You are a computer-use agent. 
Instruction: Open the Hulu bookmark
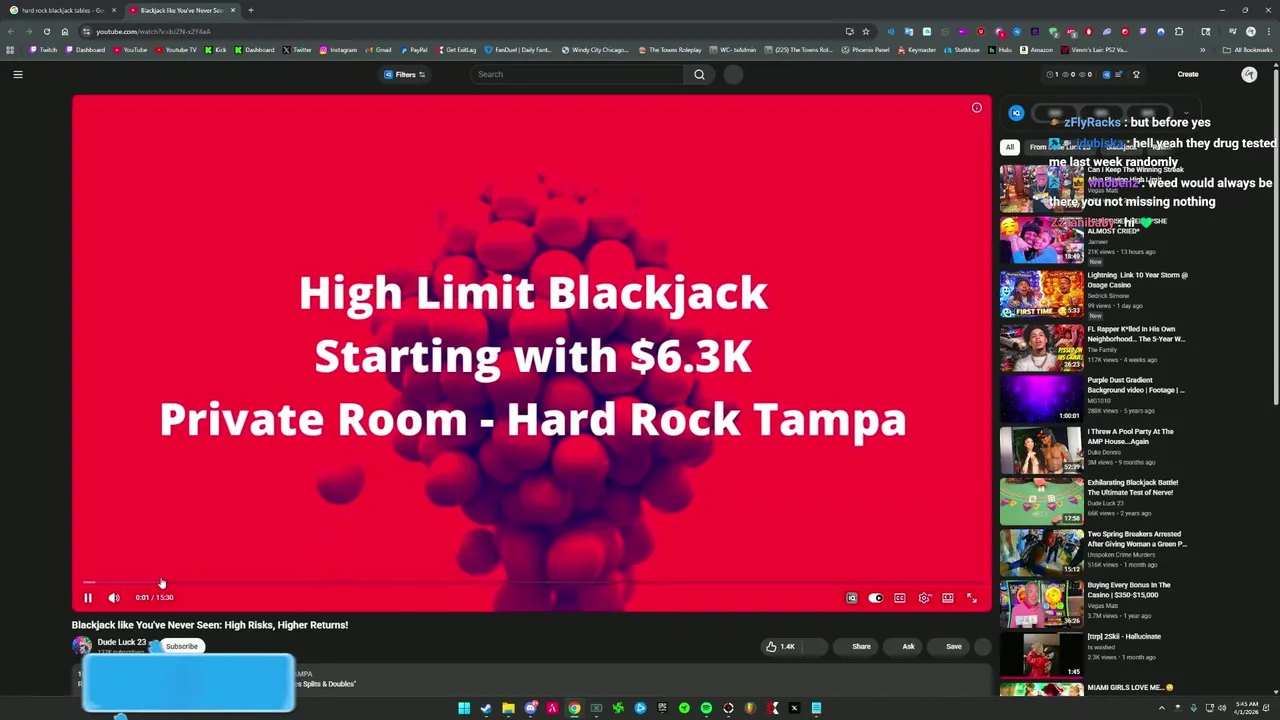pyautogui.click(x=1000, y=50)
